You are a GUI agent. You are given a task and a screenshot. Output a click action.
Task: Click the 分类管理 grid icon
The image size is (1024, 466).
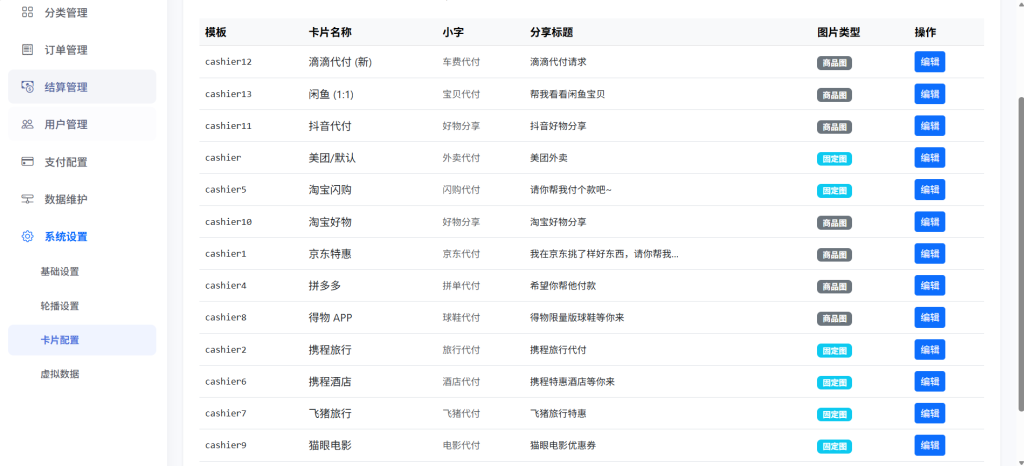(27, 12)
